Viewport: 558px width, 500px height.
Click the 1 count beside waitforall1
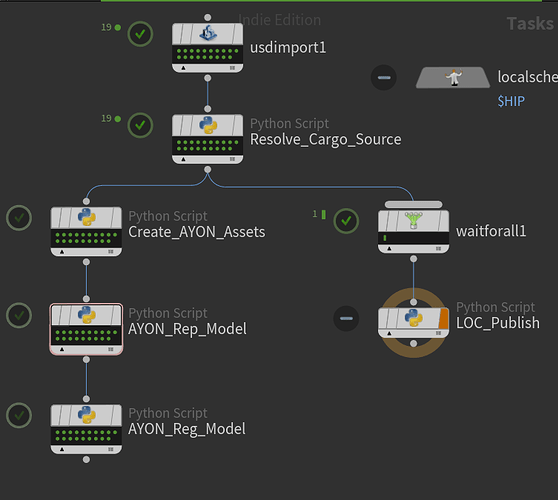[315, 214]
